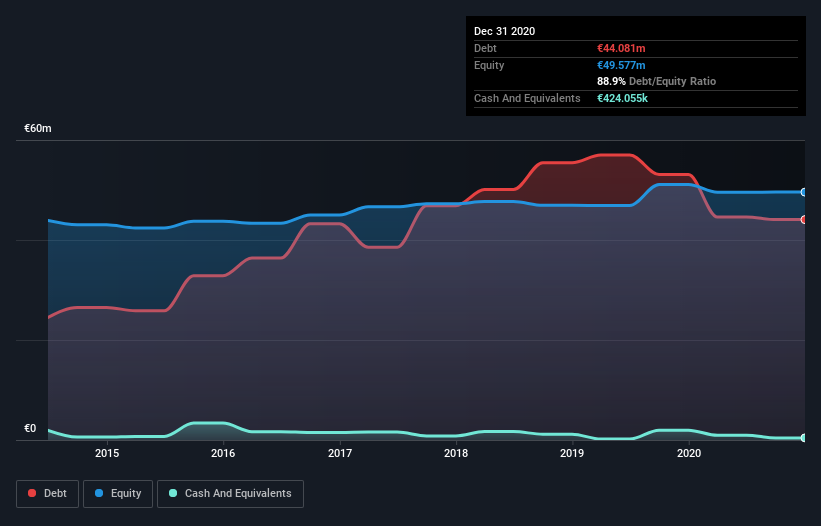821x526 pixels.
Task: Click the teal Cash And Equivalents legend dot
Action: [x=173, y=493]
